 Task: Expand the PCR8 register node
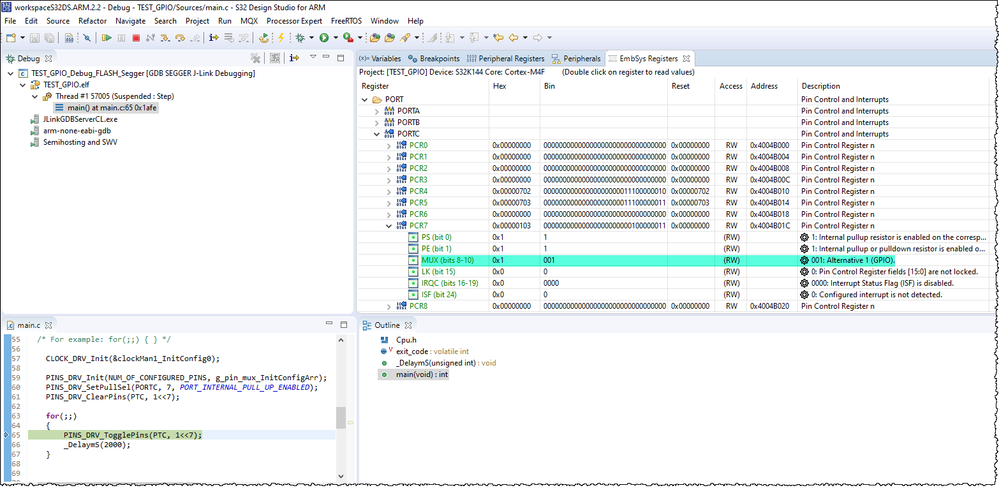click(389, 306)
